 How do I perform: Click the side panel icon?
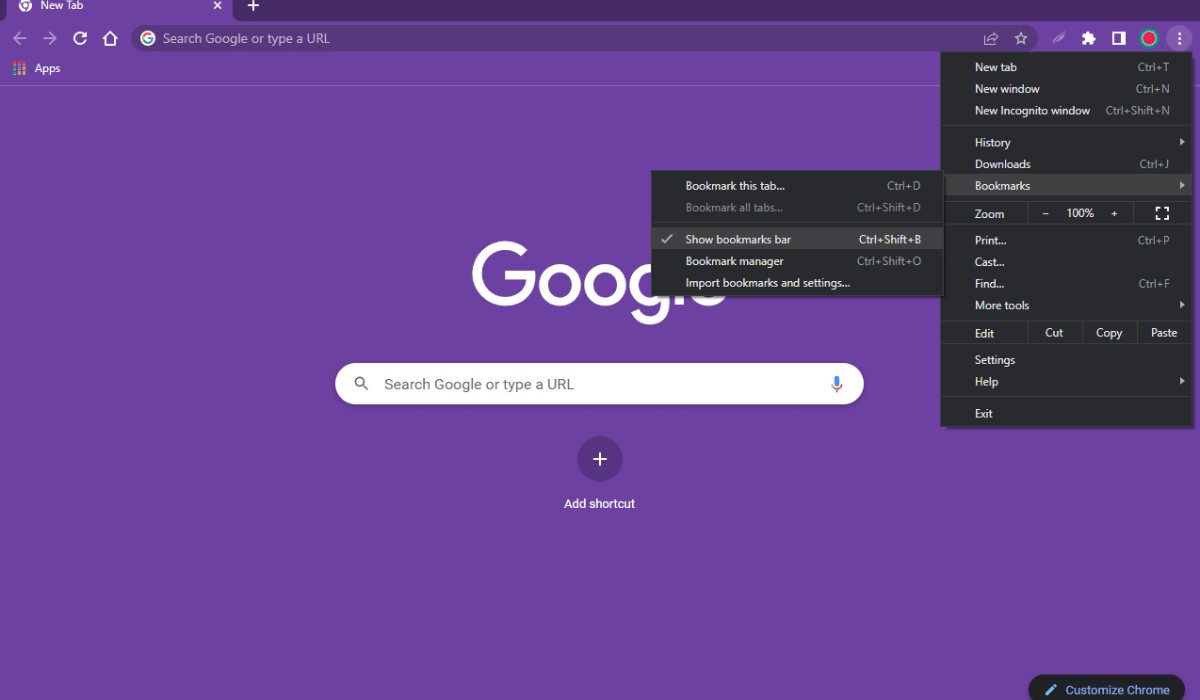click(1119, 39)
